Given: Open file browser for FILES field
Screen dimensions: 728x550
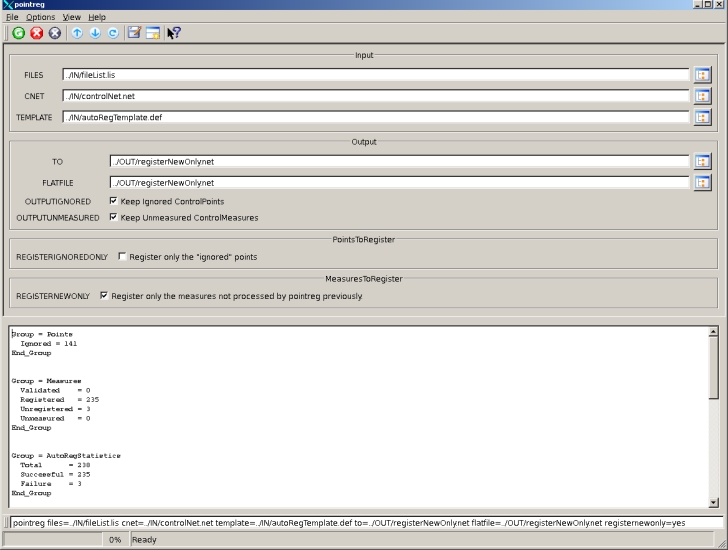Looking at the screenshot, I should [702, 75].
